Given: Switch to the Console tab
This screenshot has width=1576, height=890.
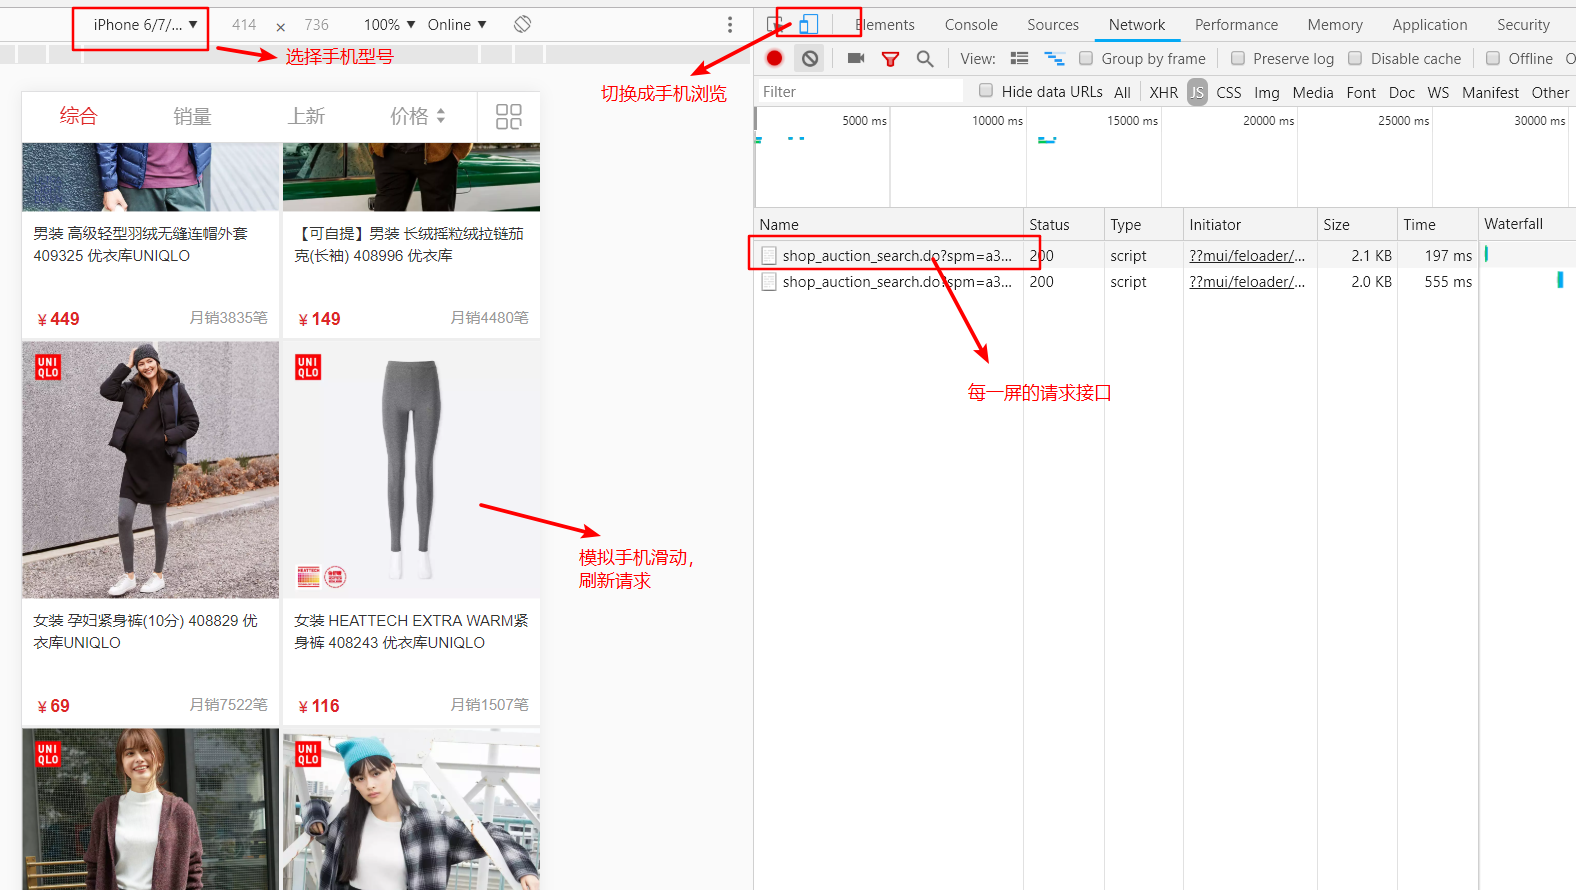Looking at the screenshot, I should (x=971, y=25).
